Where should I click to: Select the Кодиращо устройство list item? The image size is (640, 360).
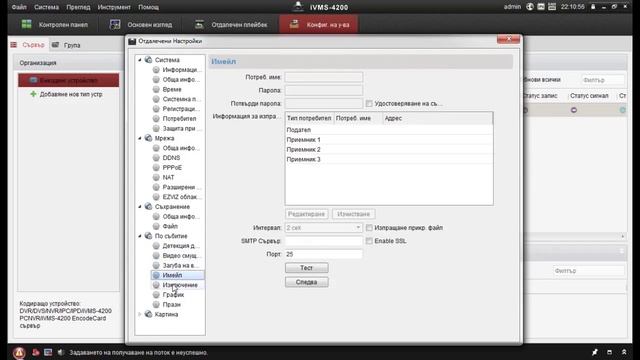[69, 80]
